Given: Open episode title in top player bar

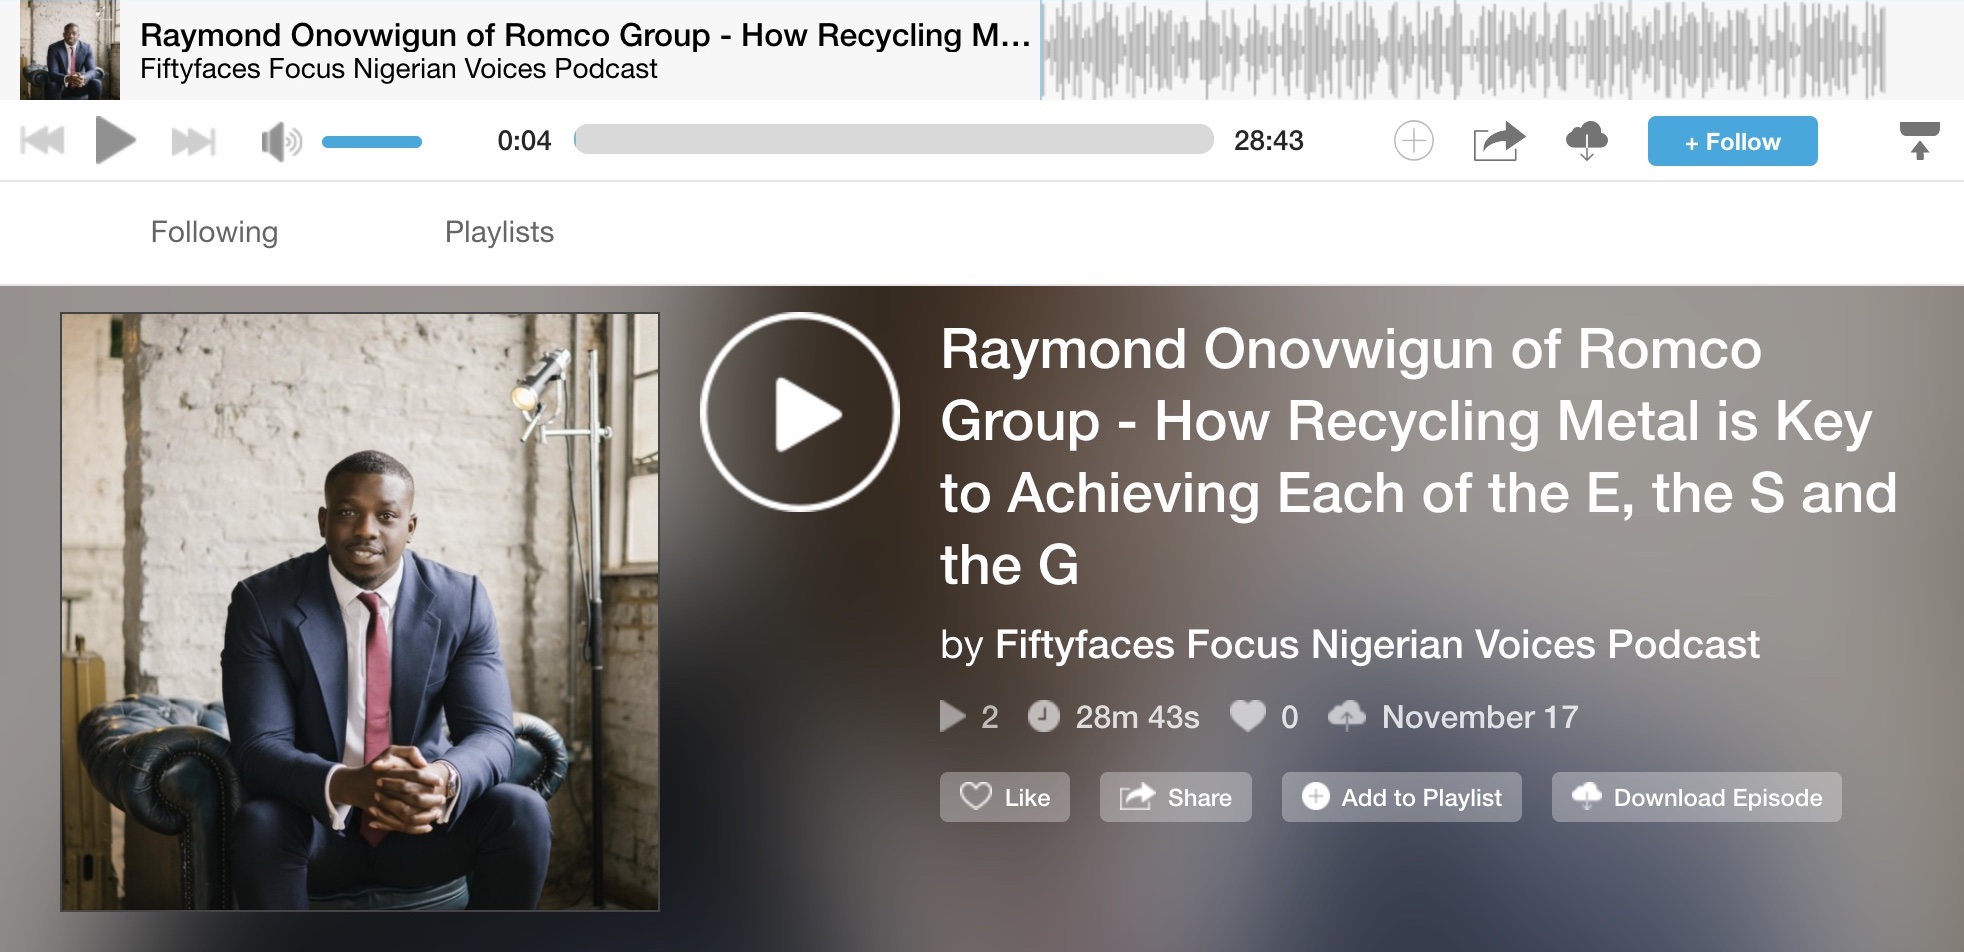Looking at the screenshot, I should 585,35.
